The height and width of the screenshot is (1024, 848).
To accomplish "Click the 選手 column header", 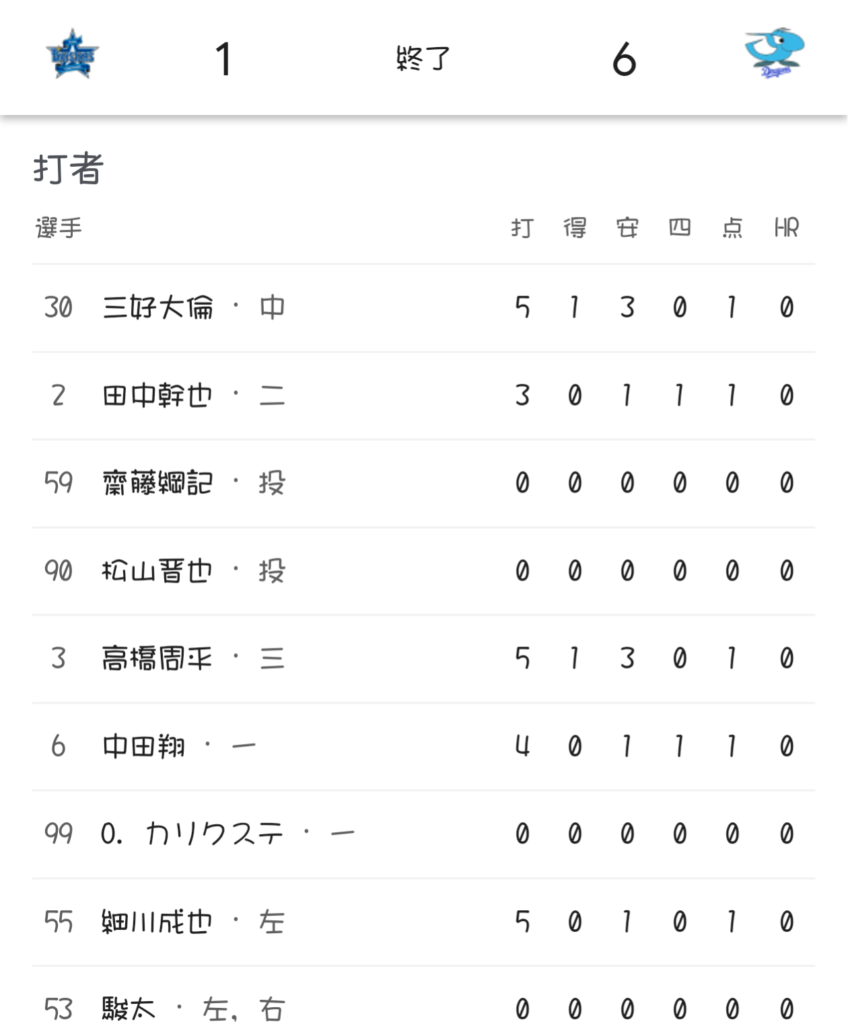I will [x=58, y=228].
